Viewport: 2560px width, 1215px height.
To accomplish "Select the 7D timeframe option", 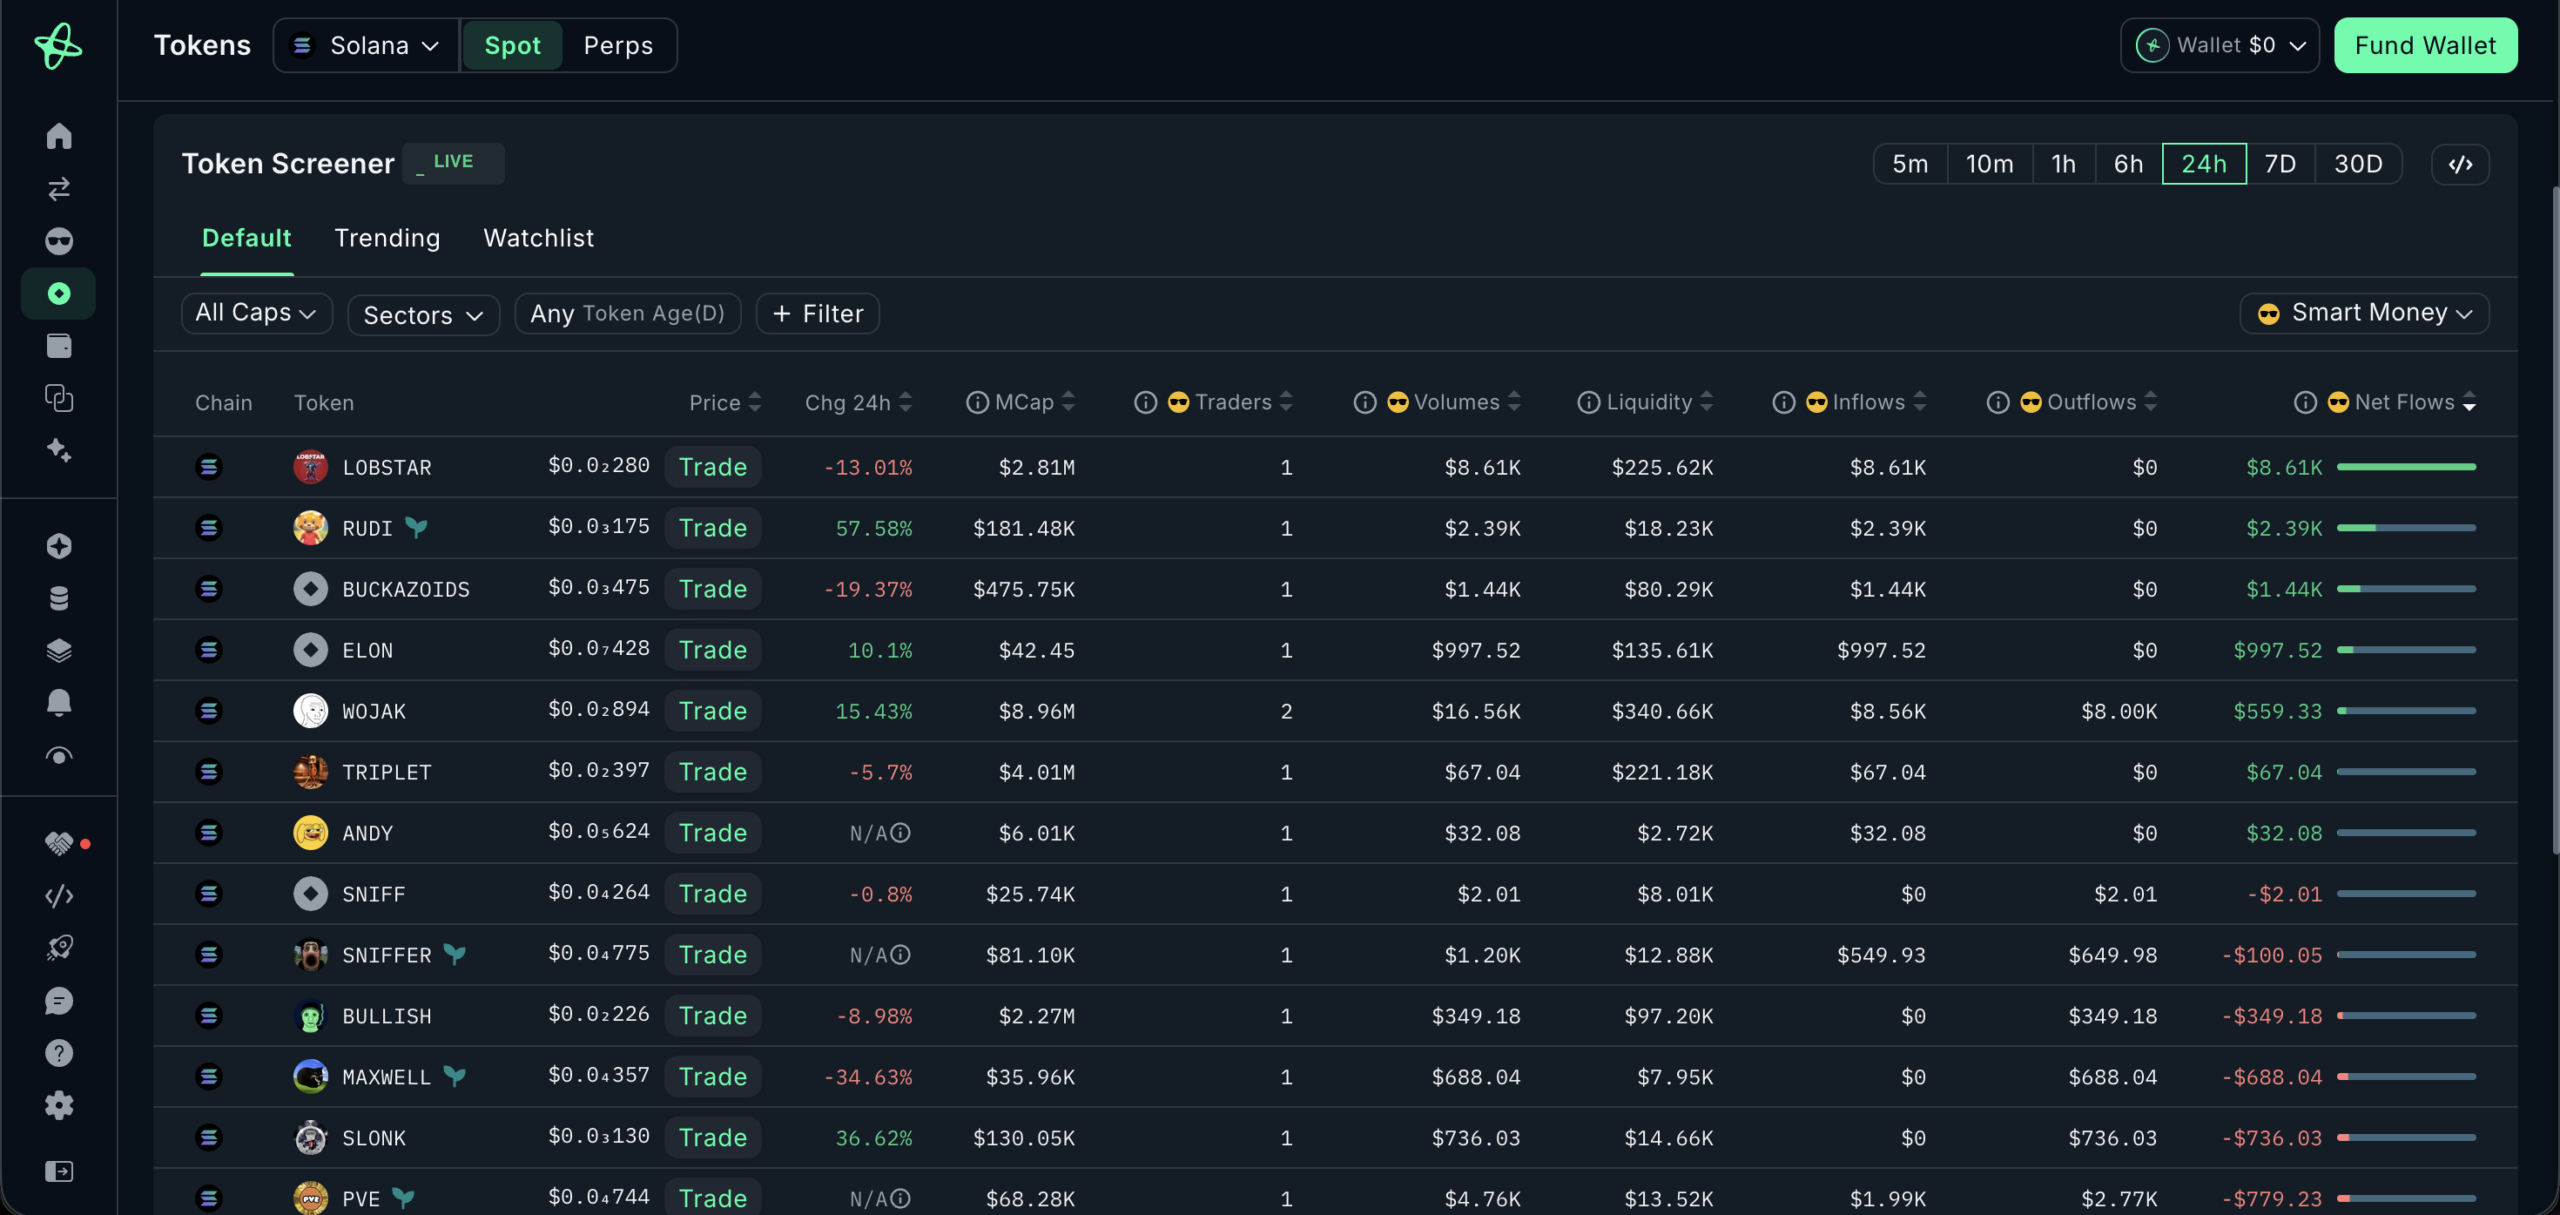I will 2280,164.
